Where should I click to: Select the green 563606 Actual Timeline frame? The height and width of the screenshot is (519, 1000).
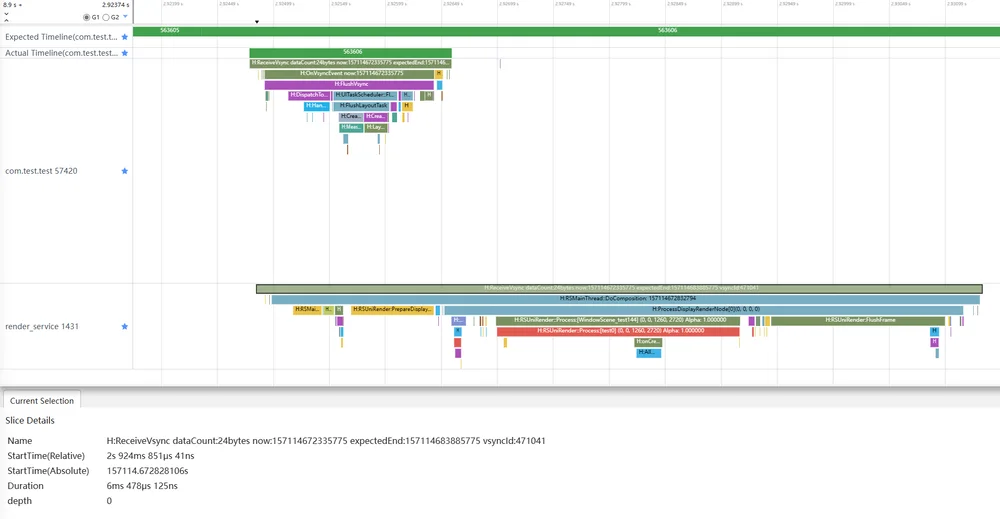[x=350, y=52]
